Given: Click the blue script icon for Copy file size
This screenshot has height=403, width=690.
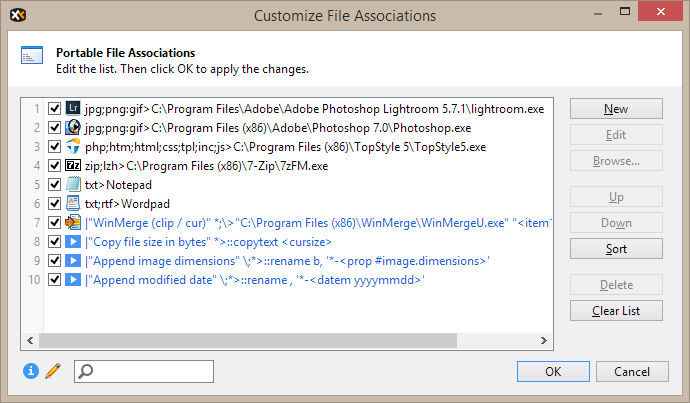Looking at the screenshot, I should coord(73,241).
